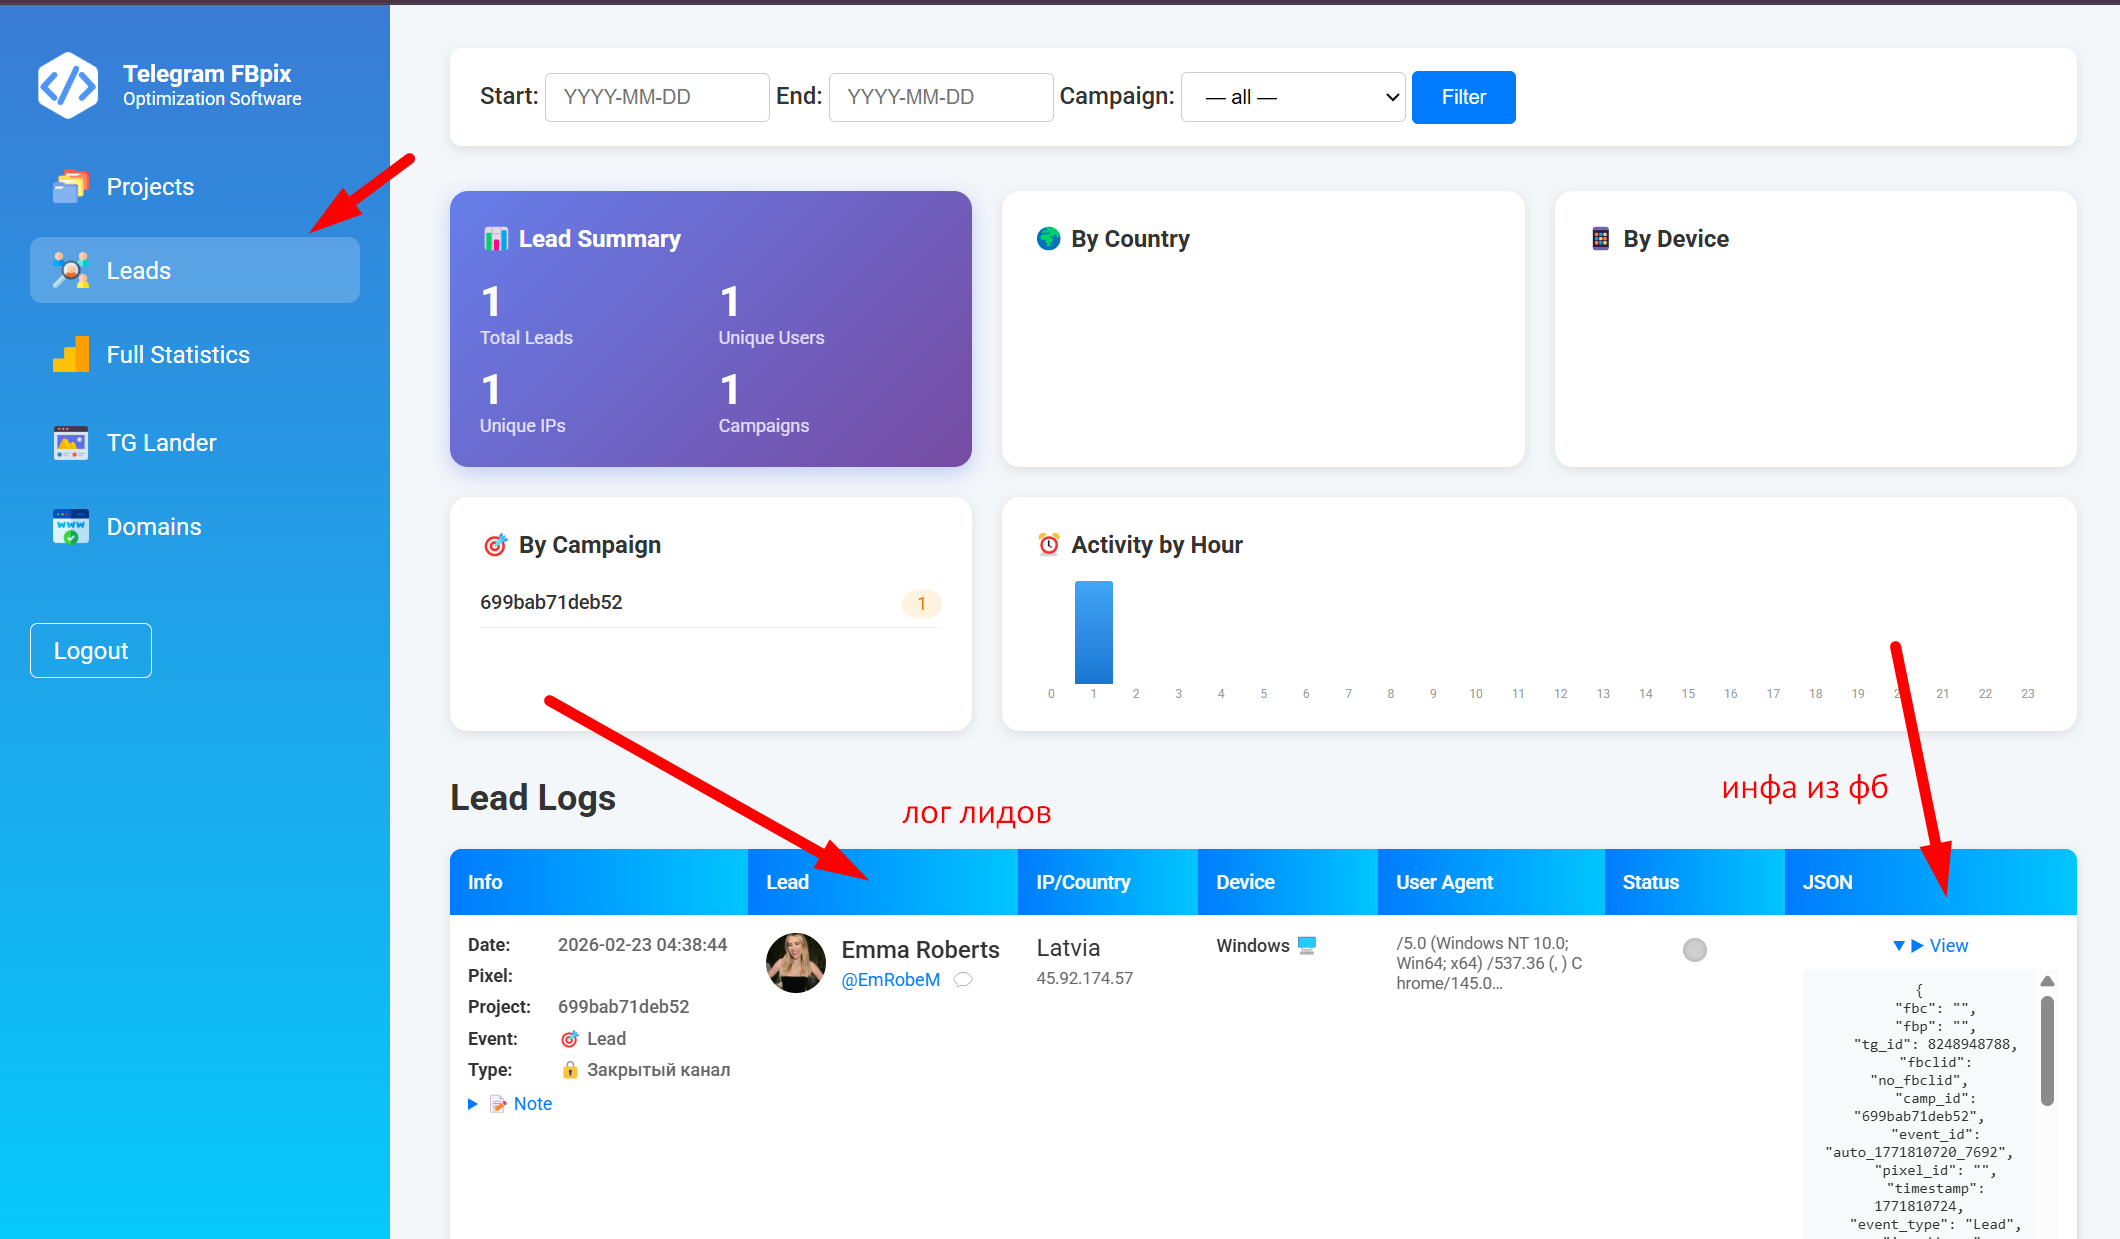Click Emma Roberts avatar thumbnail

[x=796, y=963]
